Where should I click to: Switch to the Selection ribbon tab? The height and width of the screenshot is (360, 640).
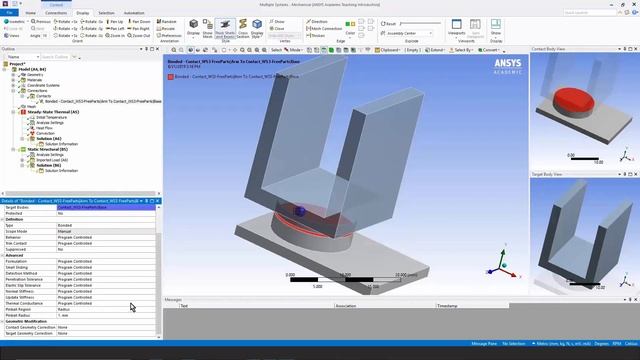click(x=106, y=13)
